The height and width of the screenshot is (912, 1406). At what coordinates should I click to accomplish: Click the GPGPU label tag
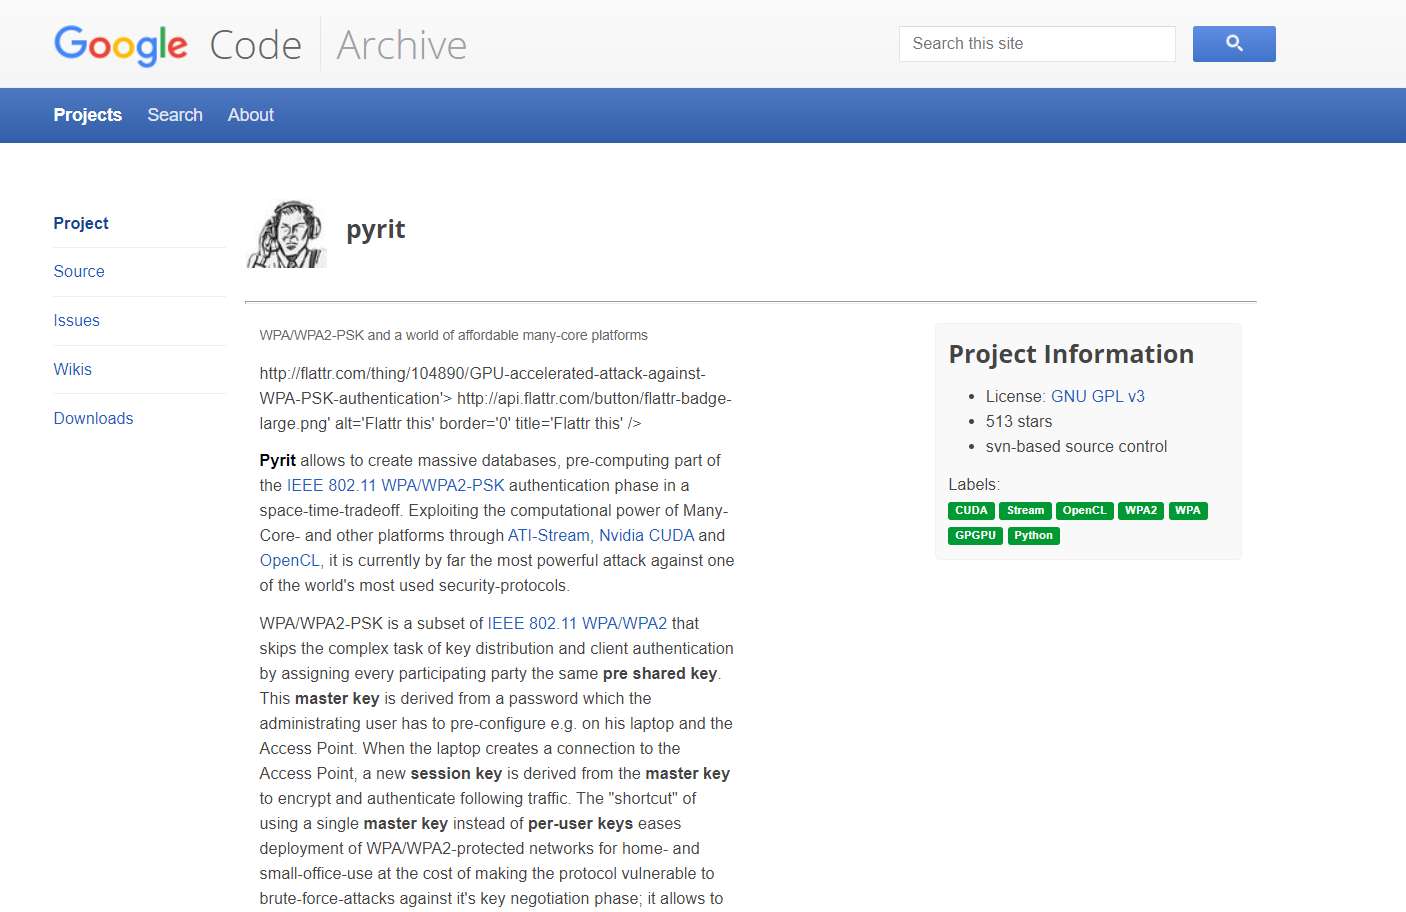[x=975, y=536]
